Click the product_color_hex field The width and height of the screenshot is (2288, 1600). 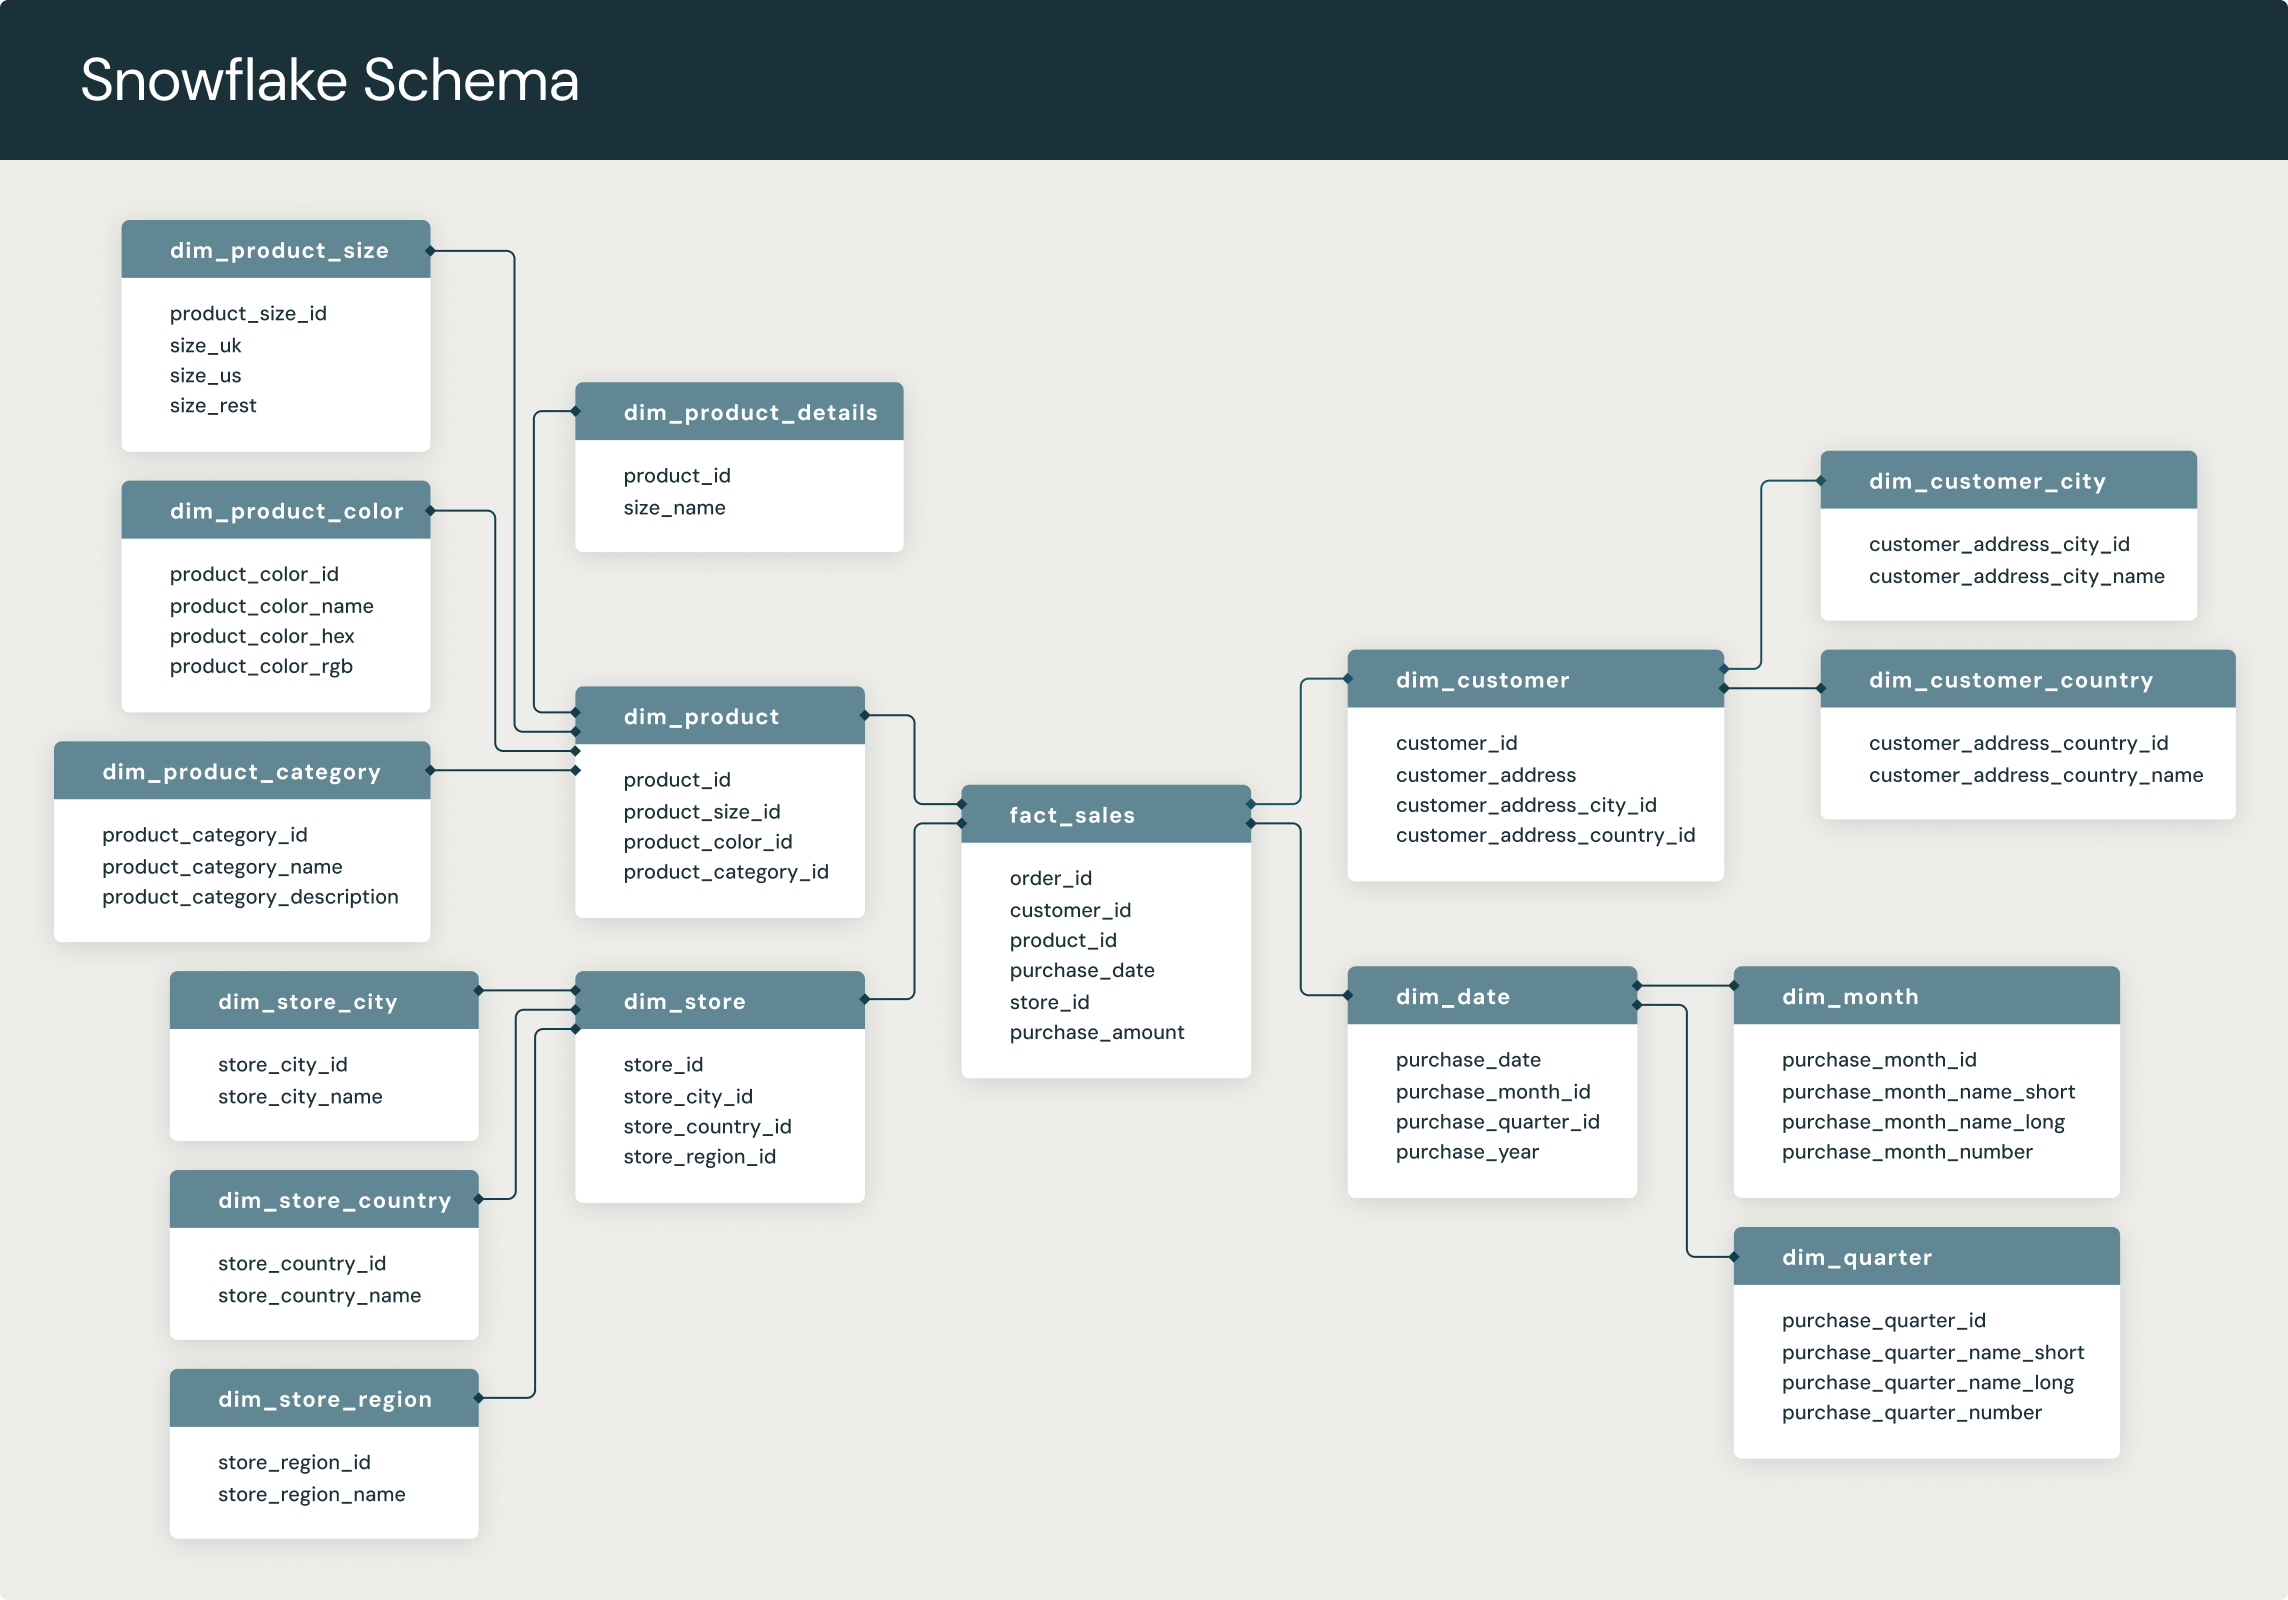tap(262, 636)
